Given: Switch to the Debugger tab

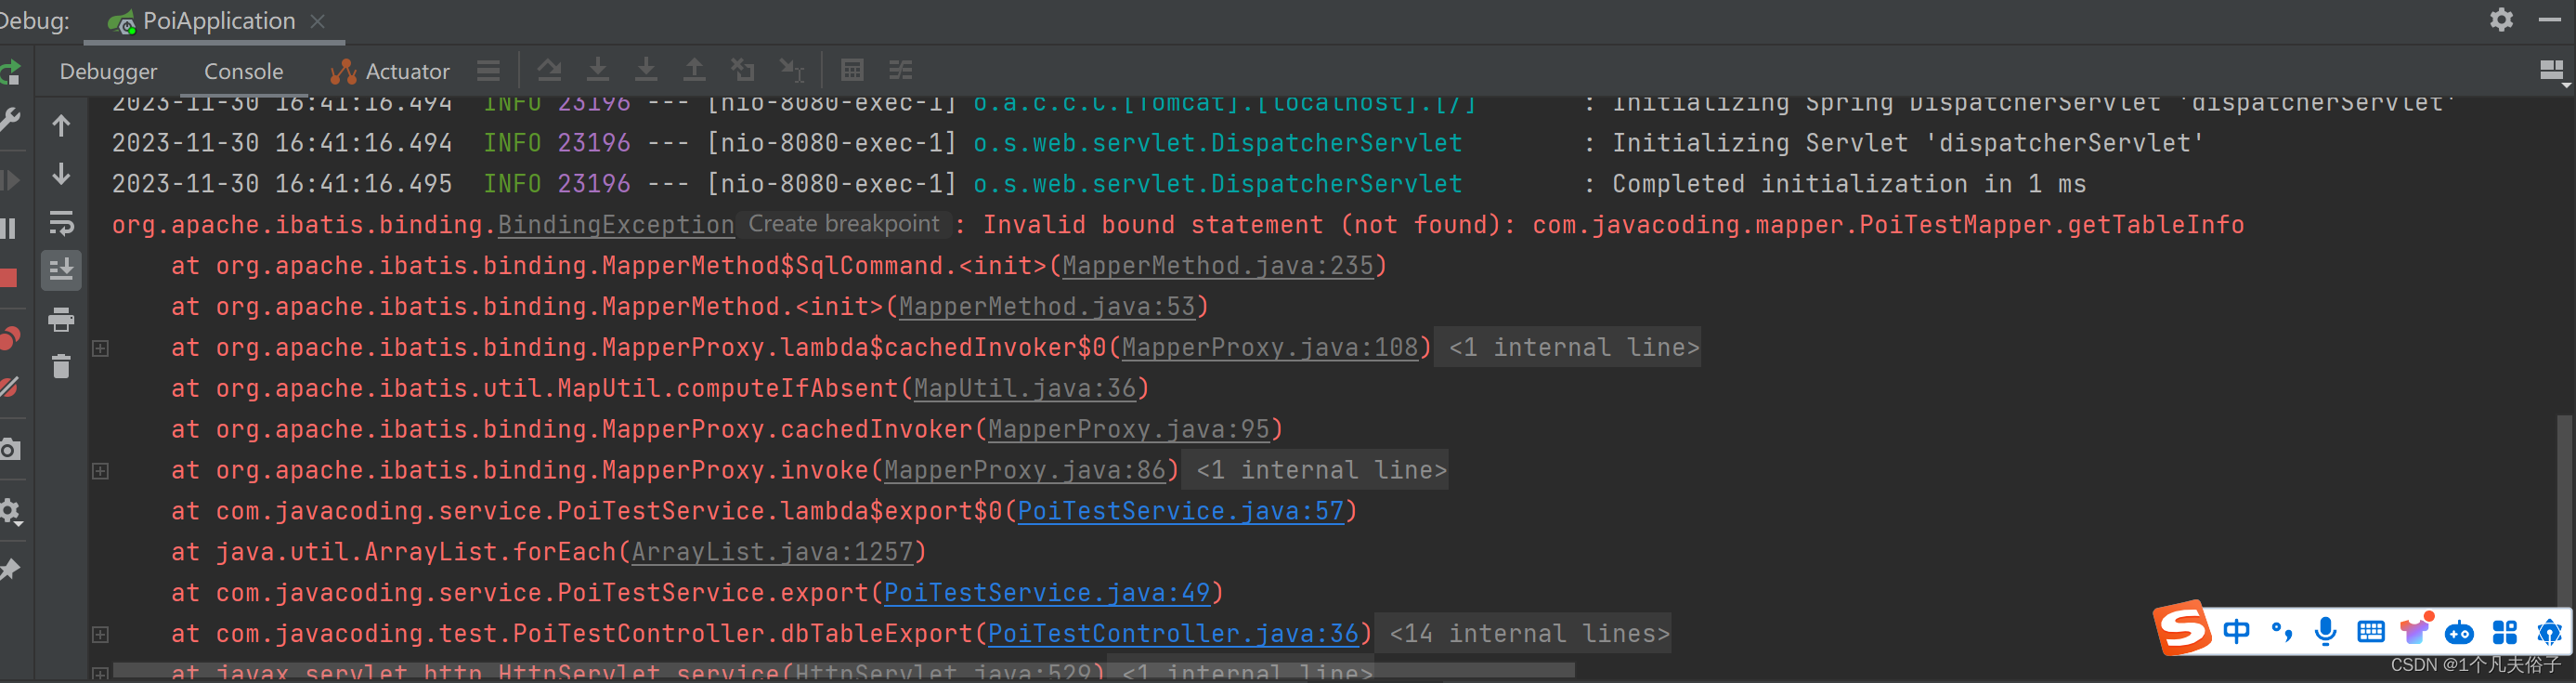Looking at the screenshot, I should [x=108, y=71].
